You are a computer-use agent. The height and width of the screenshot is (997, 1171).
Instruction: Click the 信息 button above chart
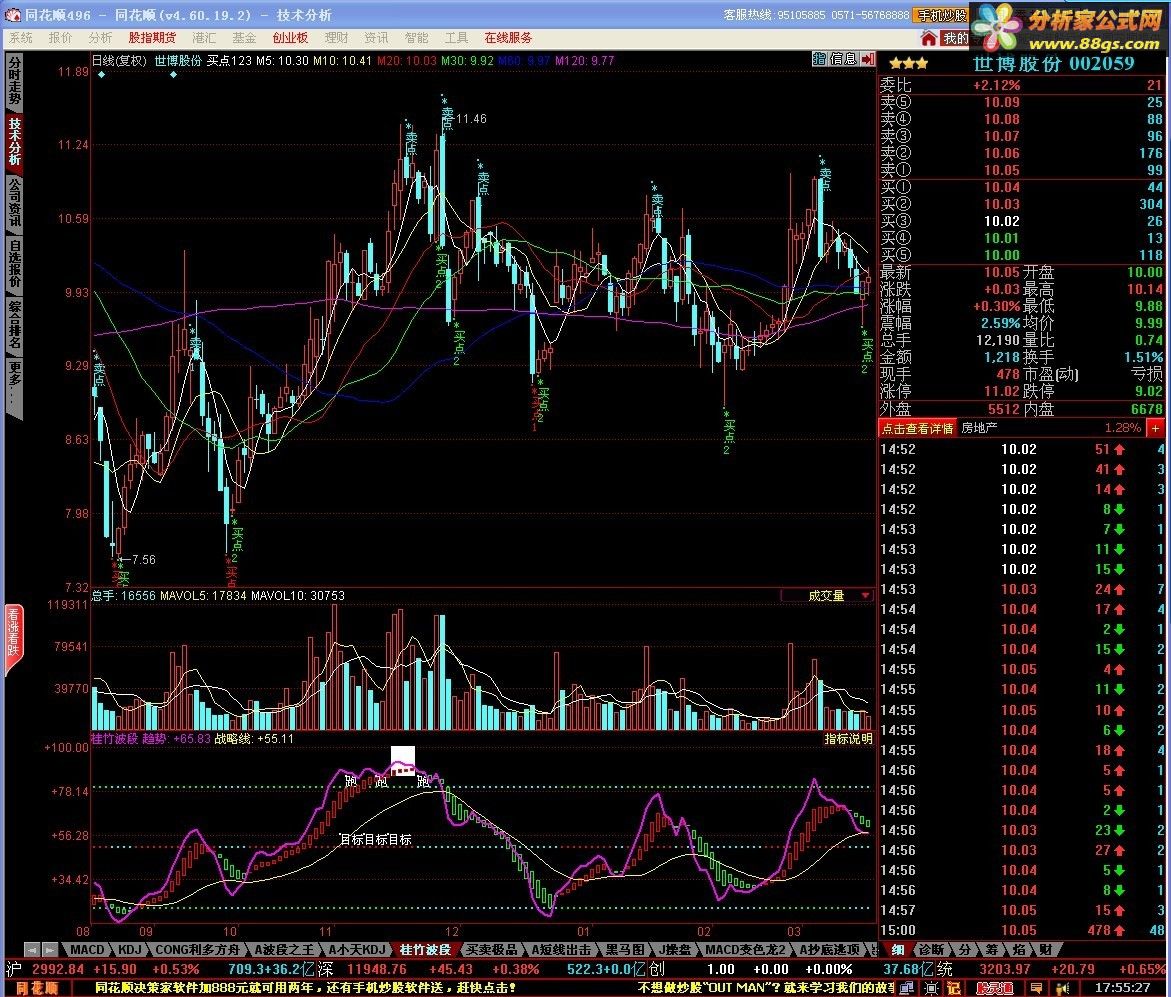tap(842, 58)
